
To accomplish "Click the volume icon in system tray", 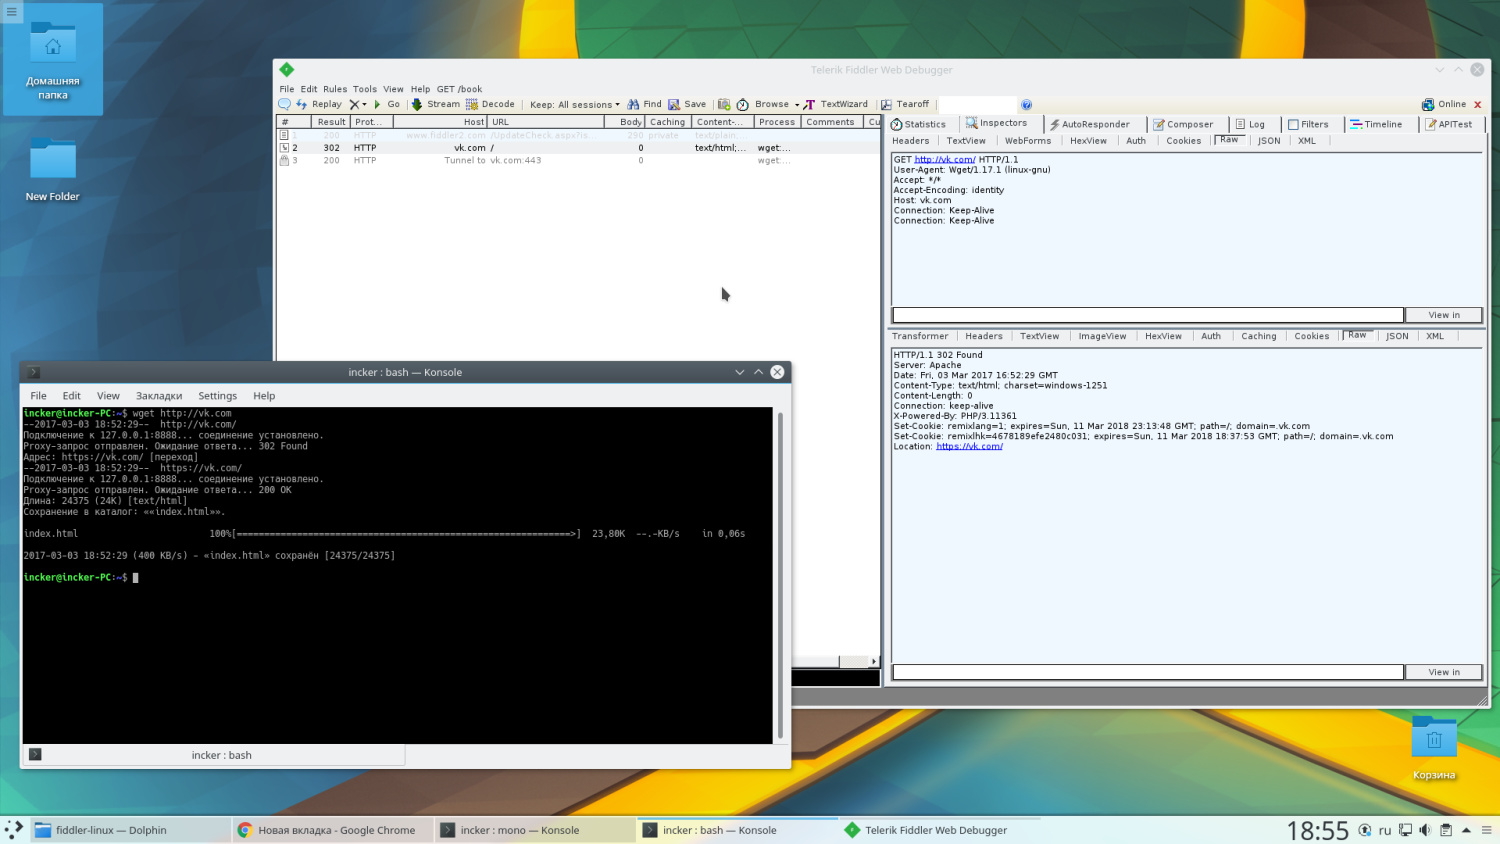I will tap(1425, 830).
